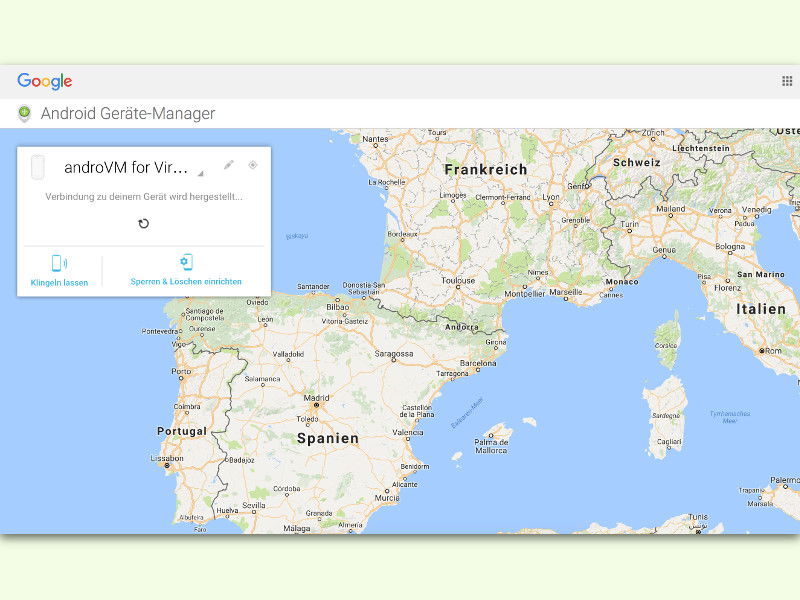Click the locate device target icon
Screen dimensions: 800x600
[253, 165]
